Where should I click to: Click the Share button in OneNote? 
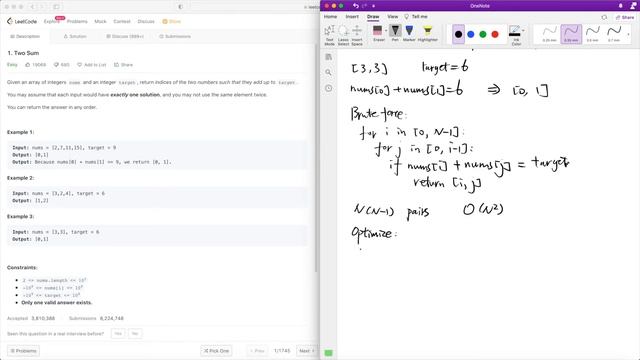point(625,17)
